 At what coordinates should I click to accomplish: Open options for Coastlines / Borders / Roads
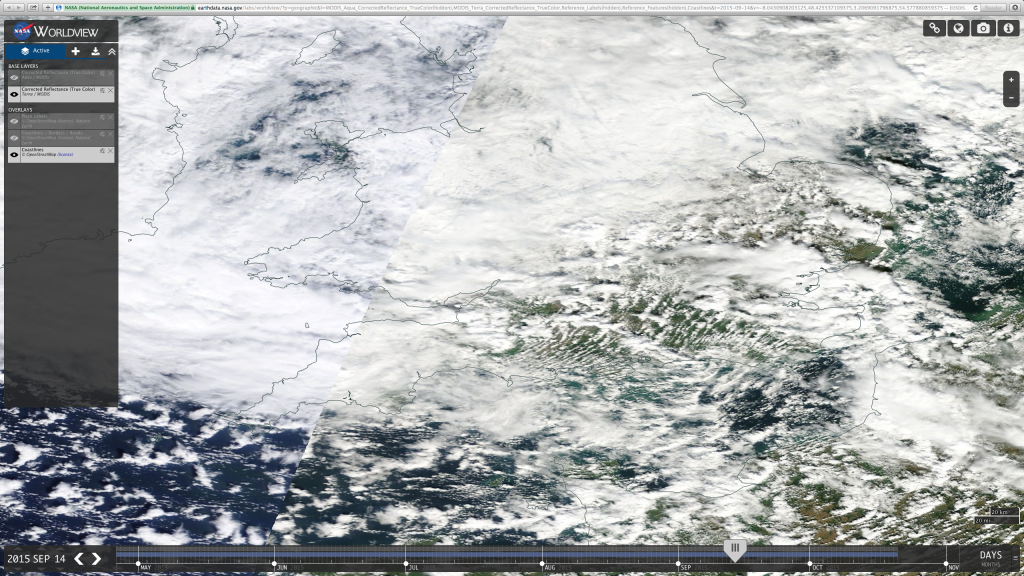pos(103,135)
